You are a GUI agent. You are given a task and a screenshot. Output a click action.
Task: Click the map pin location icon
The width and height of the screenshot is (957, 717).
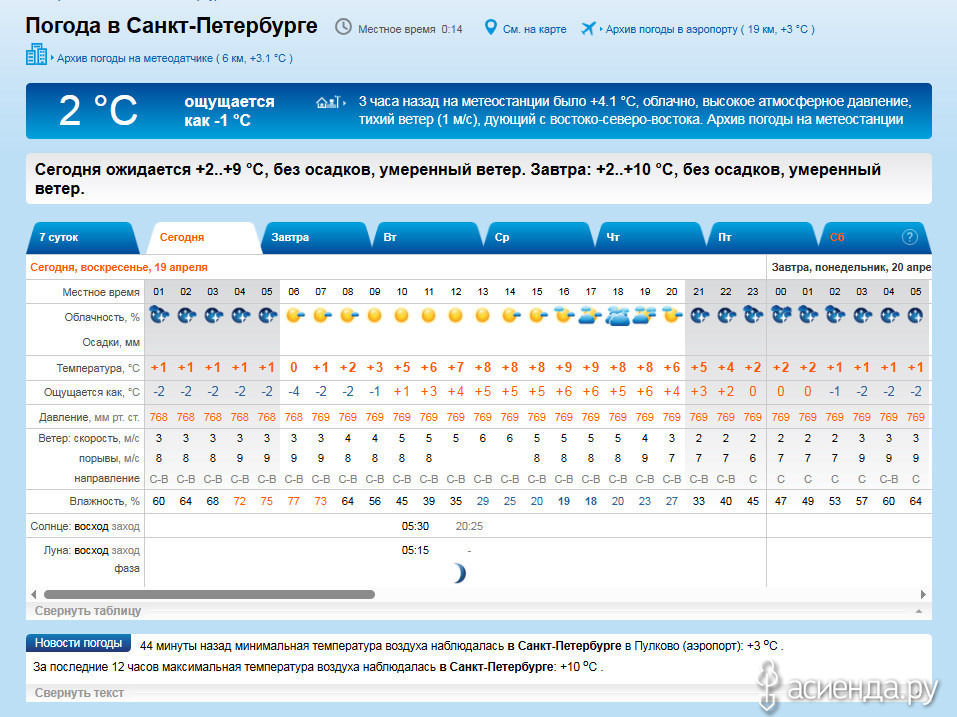490,27
